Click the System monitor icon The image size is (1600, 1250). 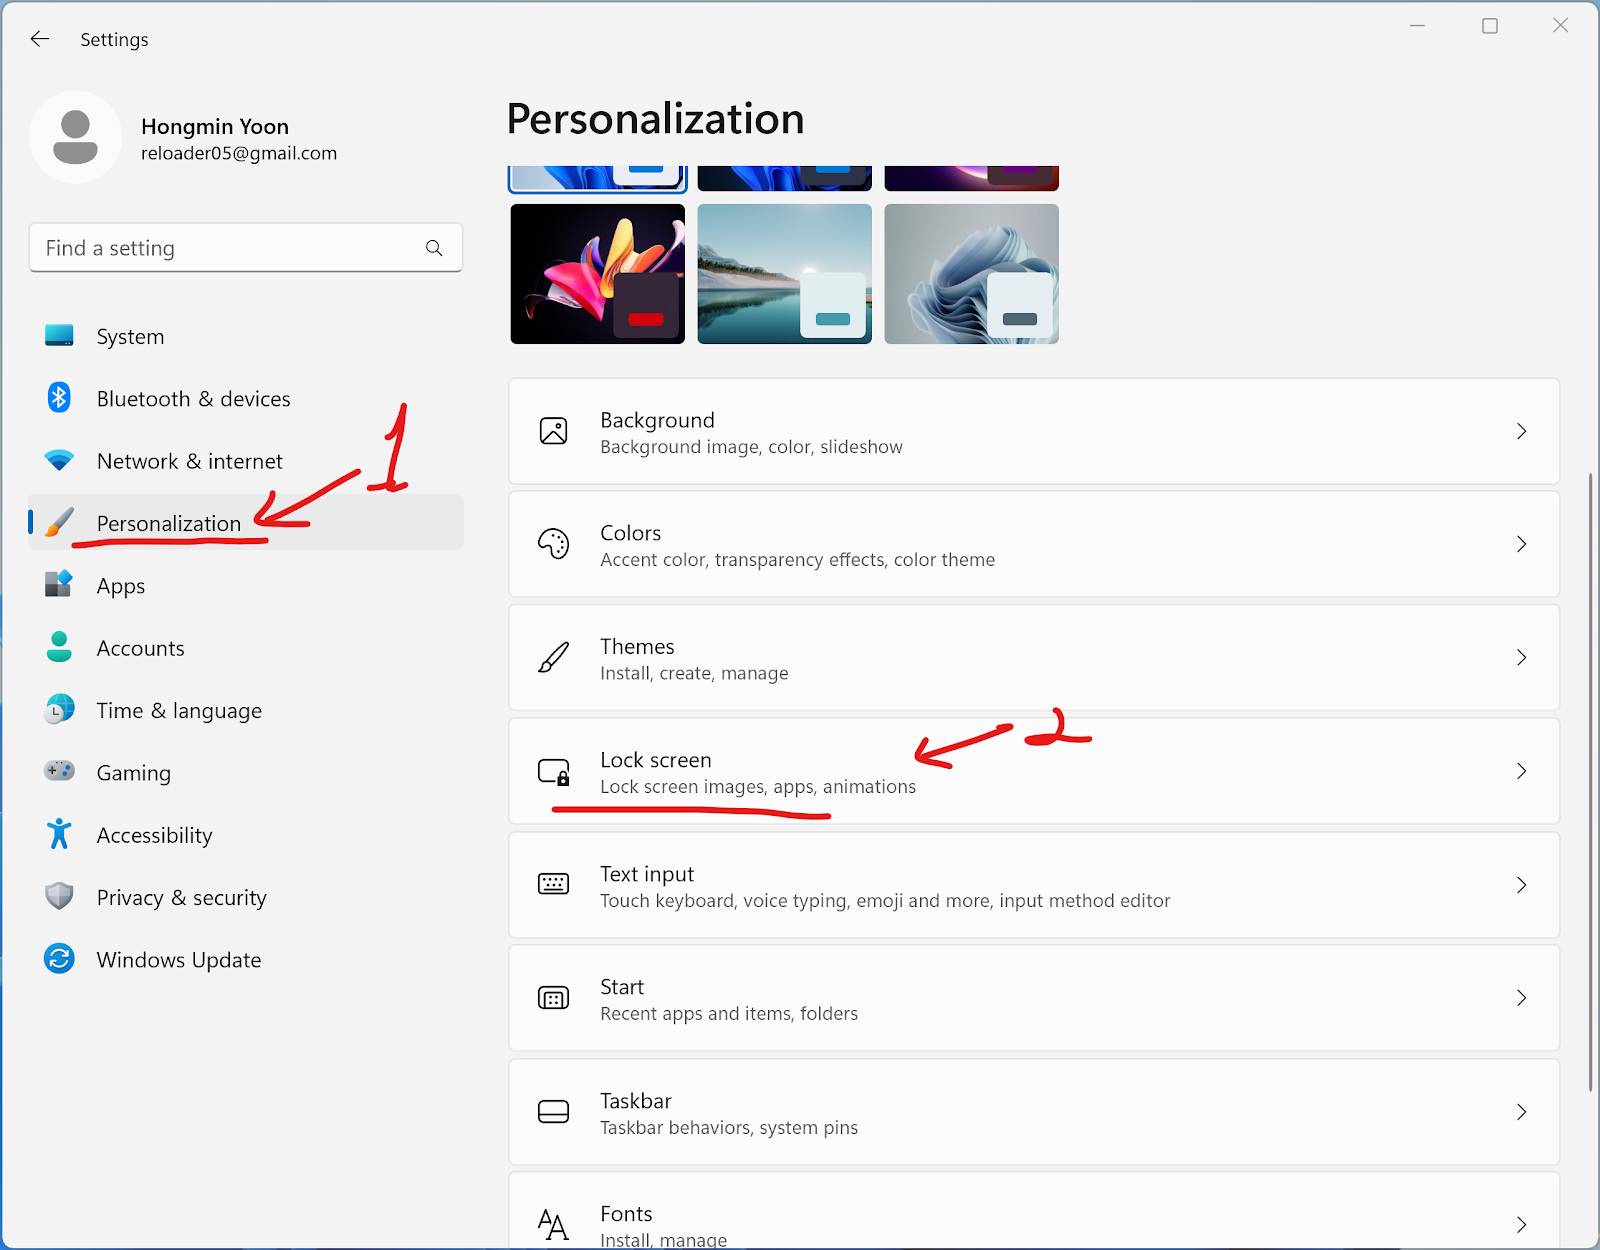59,336
